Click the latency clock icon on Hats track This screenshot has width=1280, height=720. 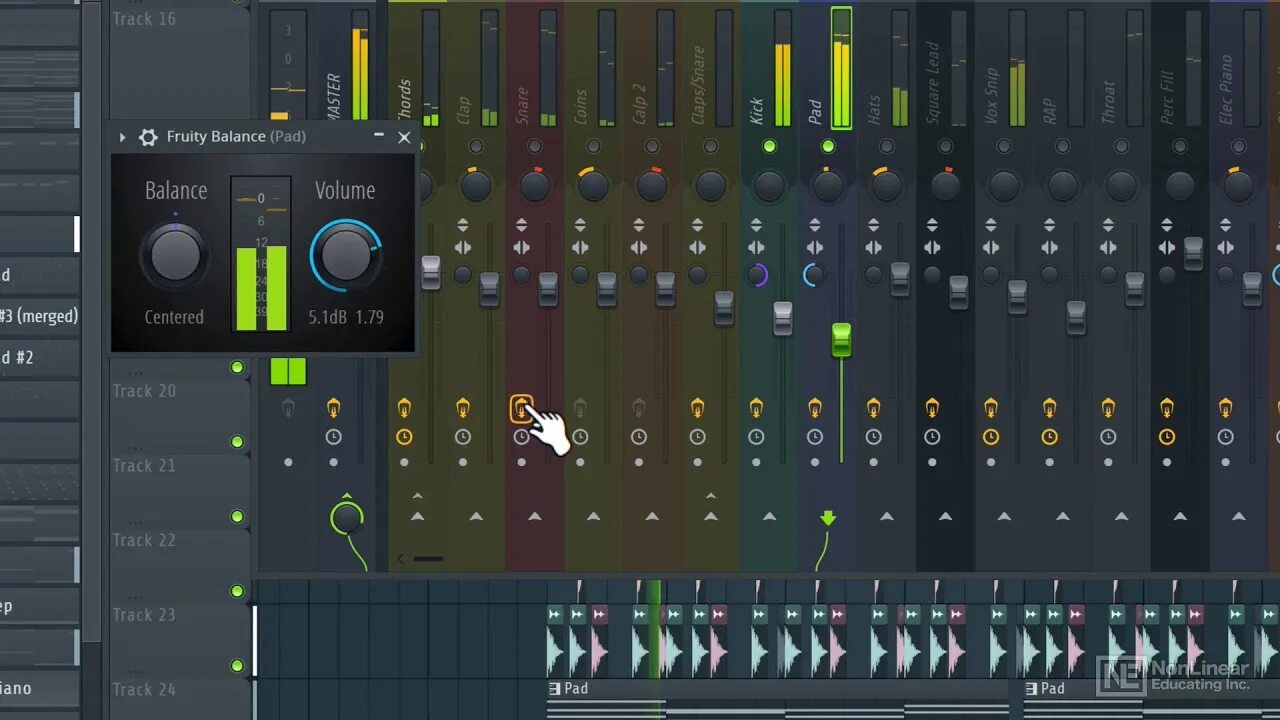tap(873, 437)
